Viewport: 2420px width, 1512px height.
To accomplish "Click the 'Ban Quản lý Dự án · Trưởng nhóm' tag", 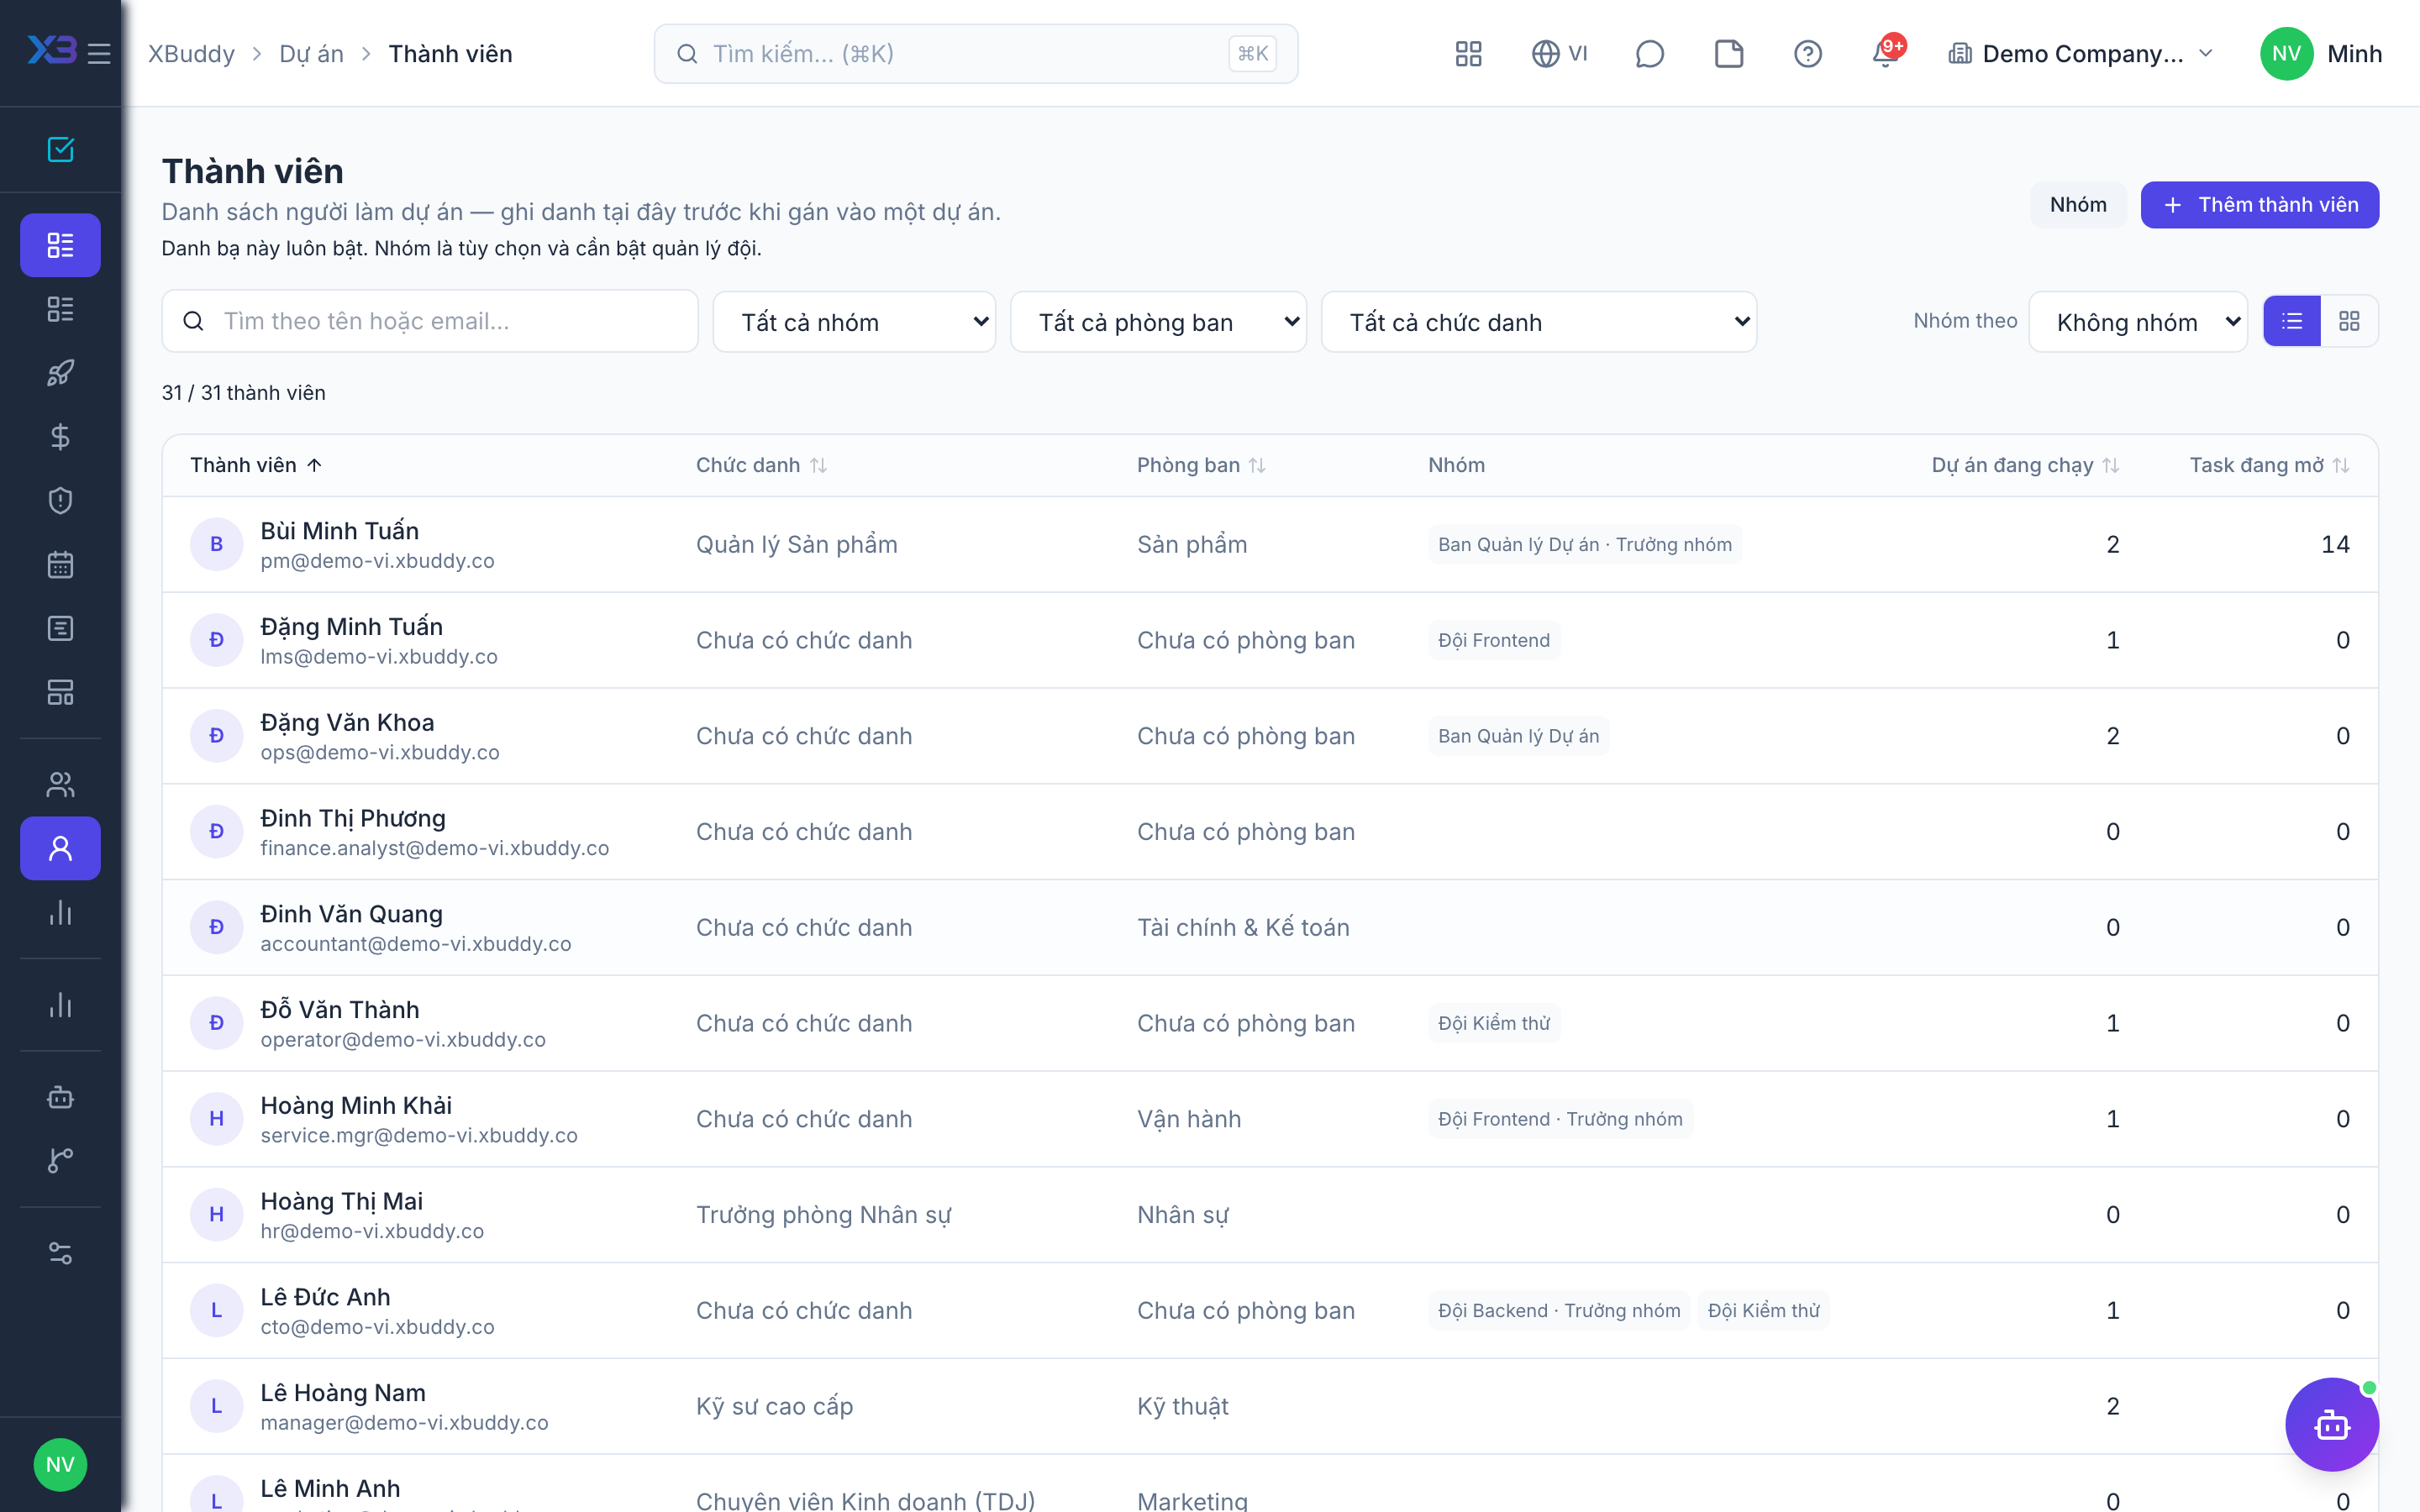I will pos(1585,544).
